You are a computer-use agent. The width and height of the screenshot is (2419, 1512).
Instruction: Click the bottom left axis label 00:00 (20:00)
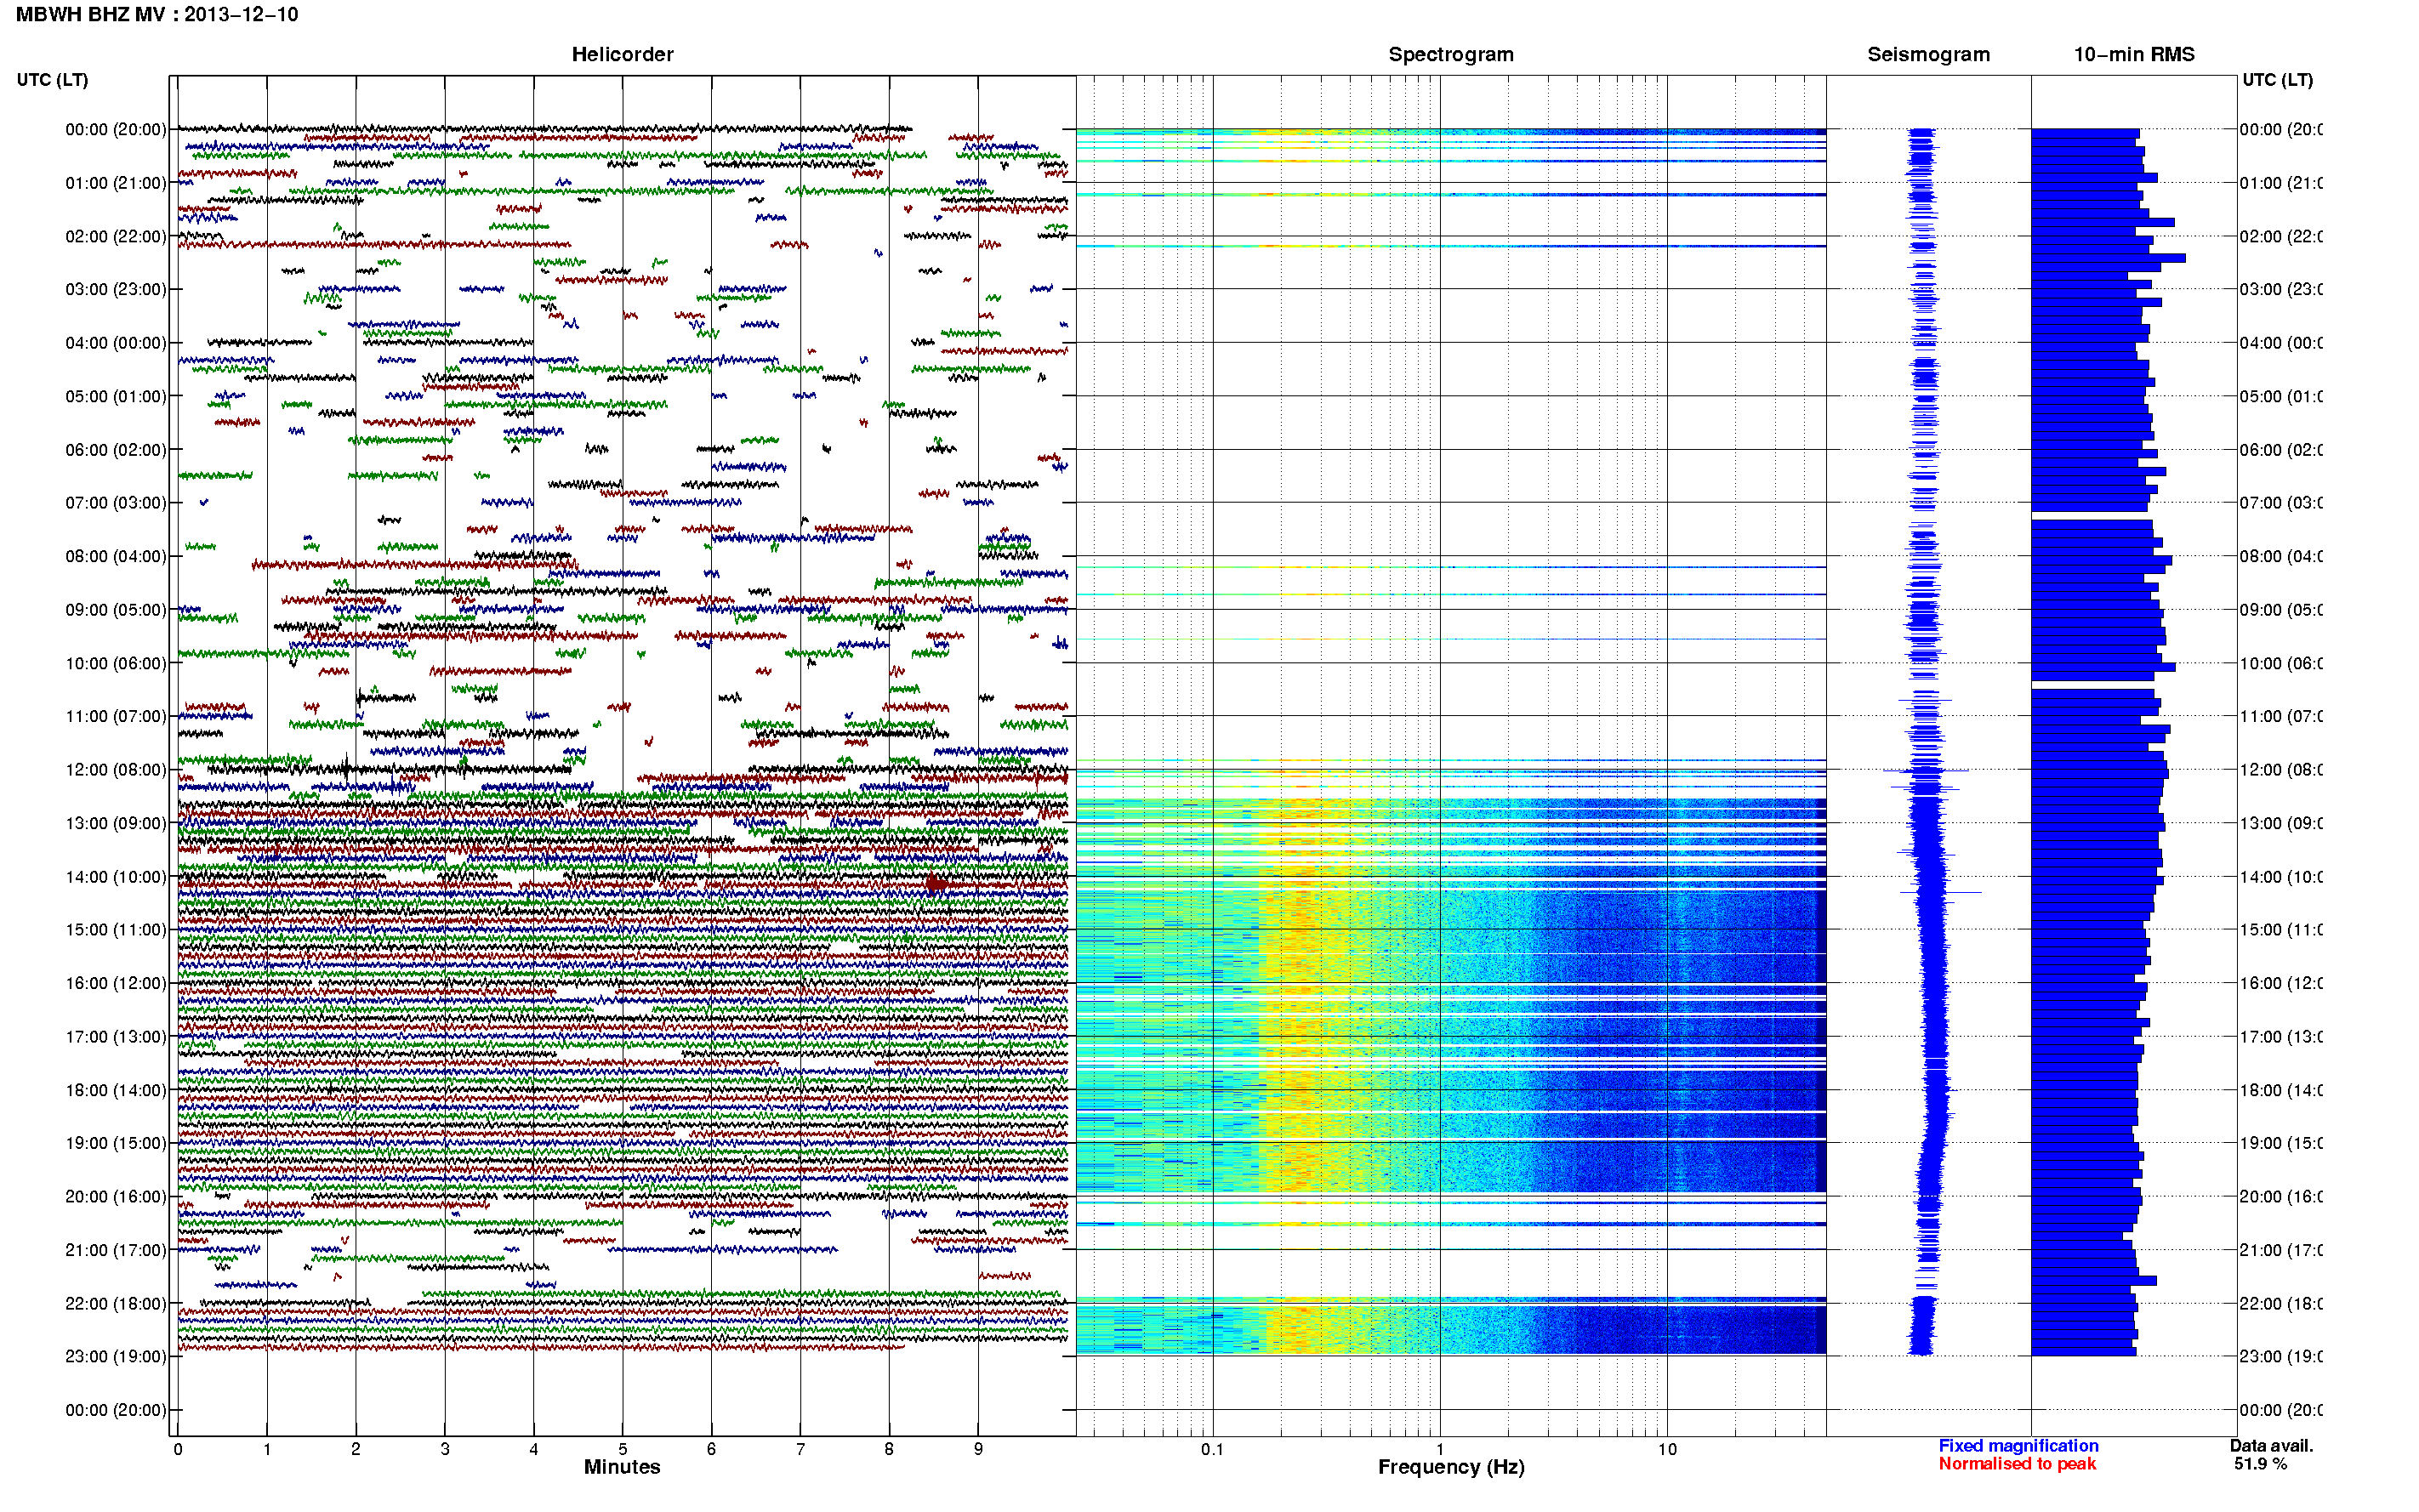coord(116,1410)
